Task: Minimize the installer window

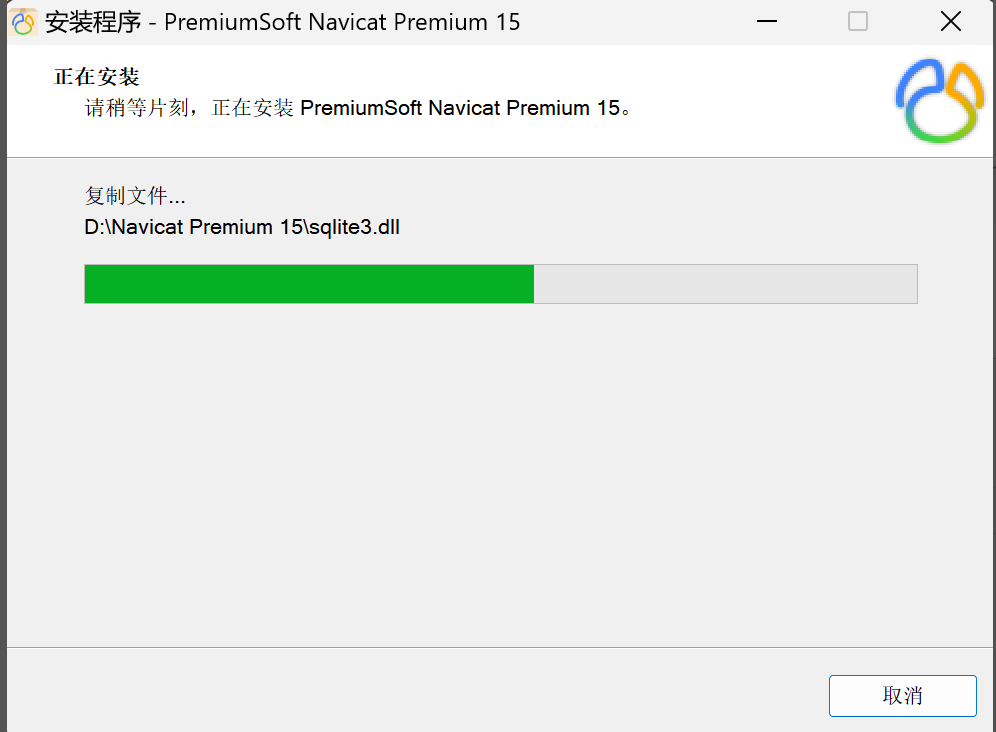Action: point(765,22)
